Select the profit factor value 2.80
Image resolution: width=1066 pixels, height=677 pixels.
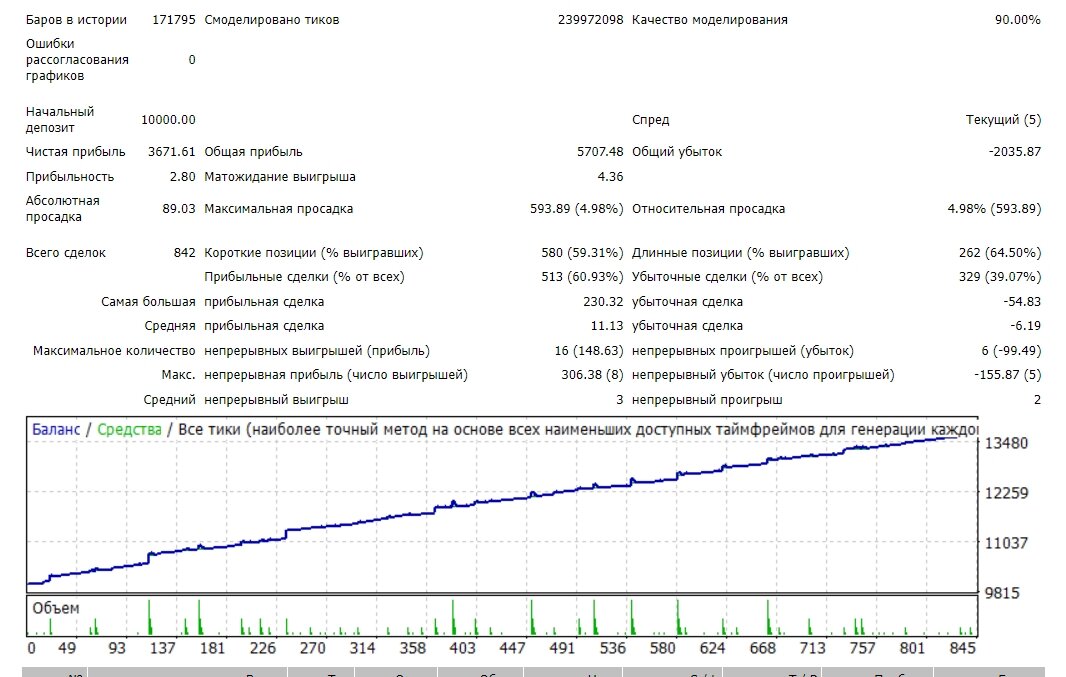[182, 177]
